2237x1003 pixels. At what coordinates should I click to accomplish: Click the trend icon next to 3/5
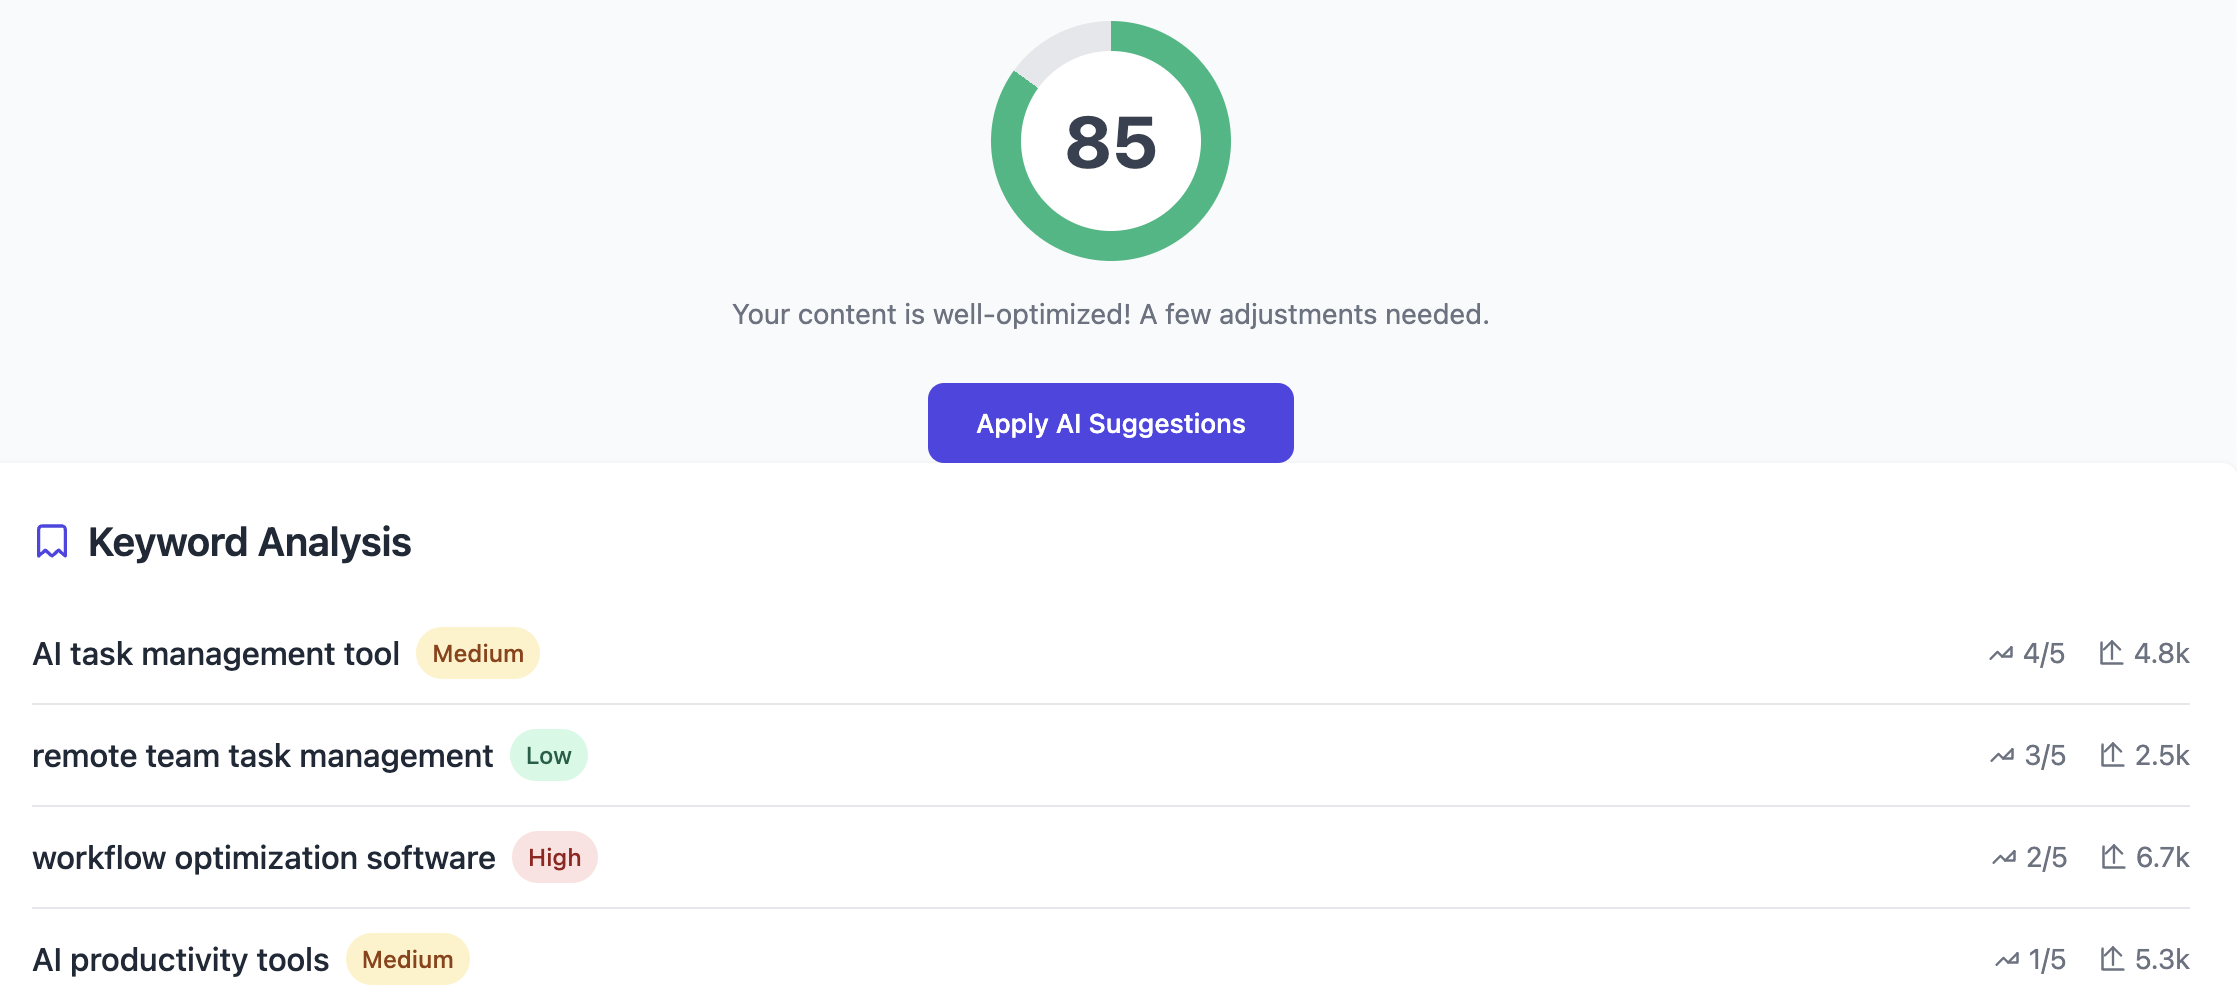tap(2002, 756)
